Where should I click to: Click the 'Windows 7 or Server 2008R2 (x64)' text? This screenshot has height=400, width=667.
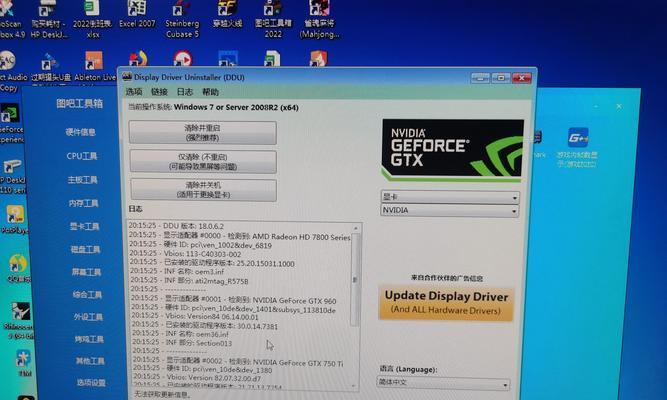(x=236, y=107)
